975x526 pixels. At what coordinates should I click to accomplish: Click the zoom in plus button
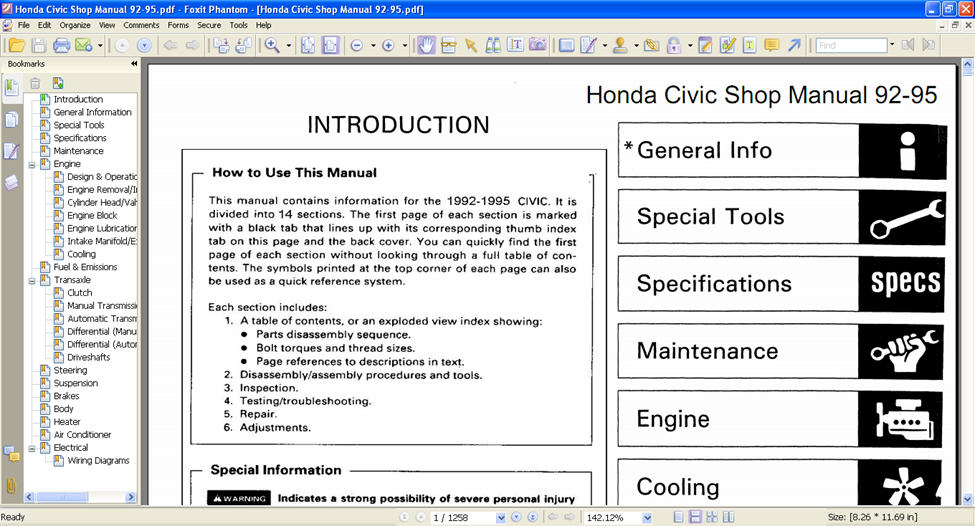(388, 45)
